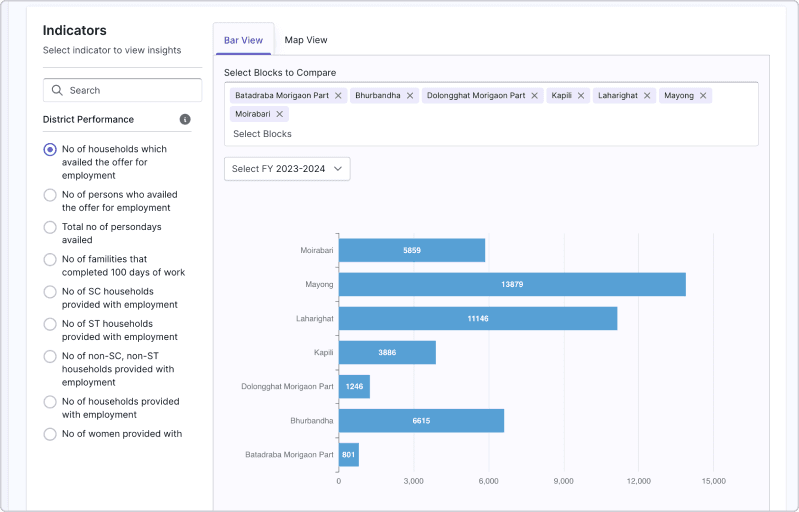Remove Bhurbandha chip with X
The width and height of the screenshot is (799, 512).
(410, 96)
